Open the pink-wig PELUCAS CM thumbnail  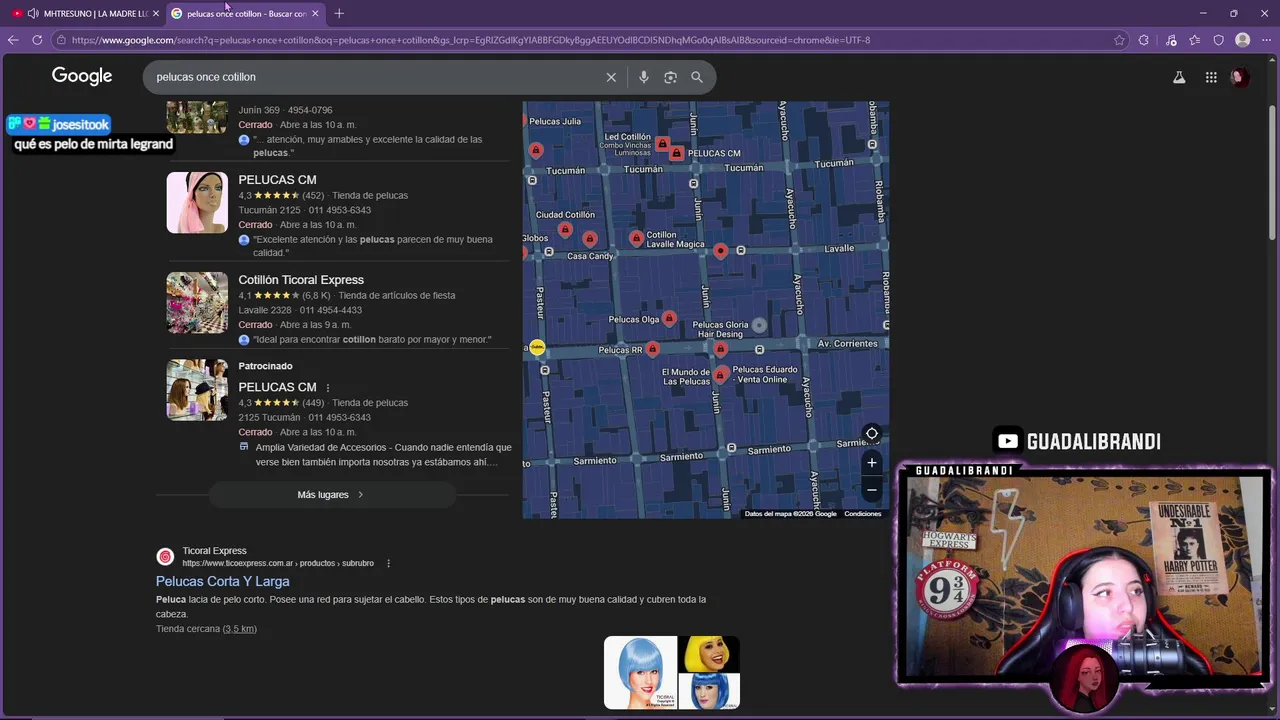197,203
